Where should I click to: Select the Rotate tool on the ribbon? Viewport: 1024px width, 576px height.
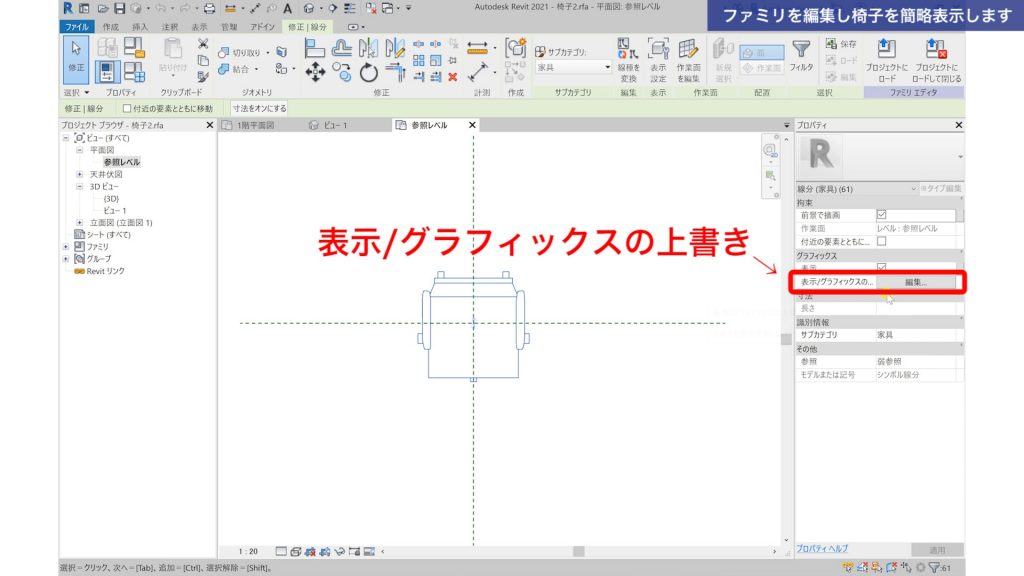pyautogui.click(x=370, y=72)
